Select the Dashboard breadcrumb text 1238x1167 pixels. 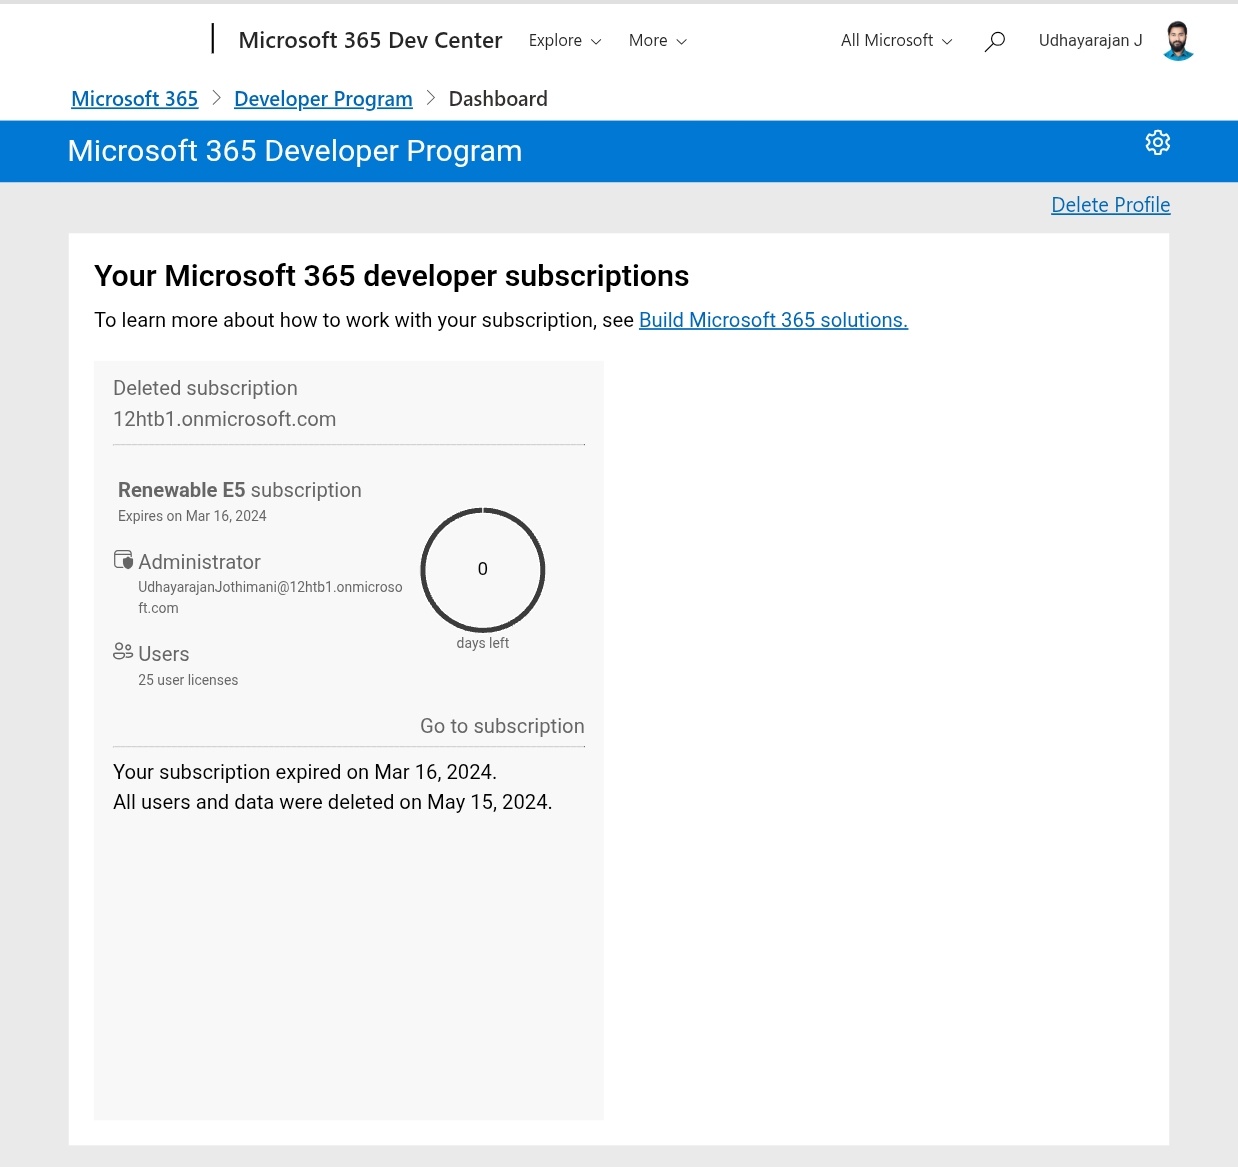point(498,99)
